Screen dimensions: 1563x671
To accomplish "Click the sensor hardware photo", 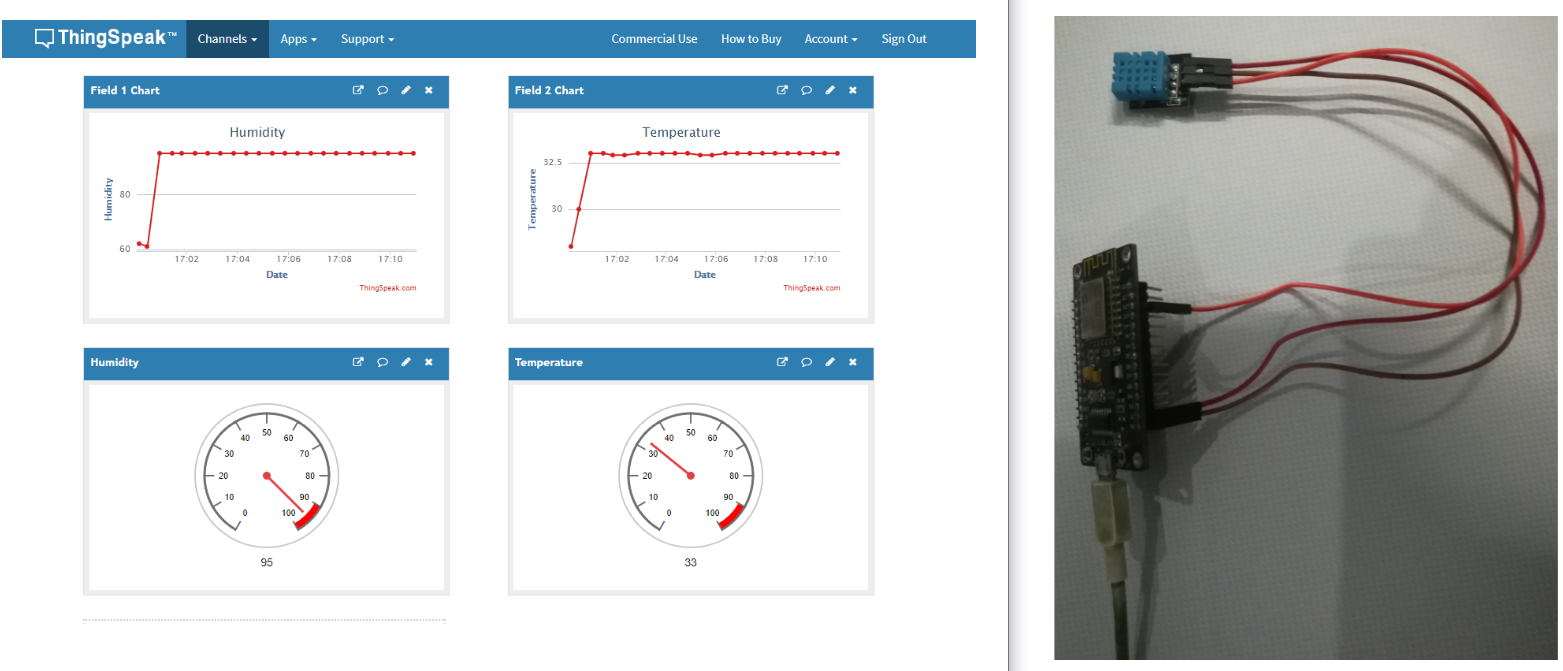I will [1305, 337].
